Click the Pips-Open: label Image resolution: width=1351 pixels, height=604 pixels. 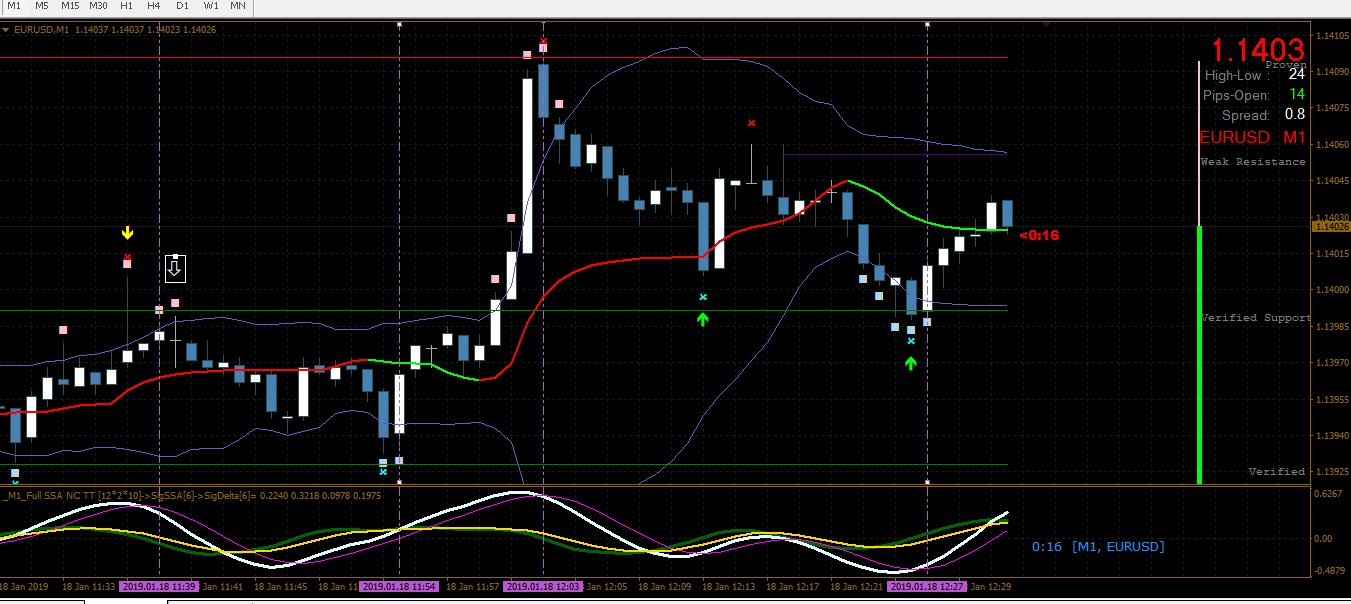[1237, 96]
